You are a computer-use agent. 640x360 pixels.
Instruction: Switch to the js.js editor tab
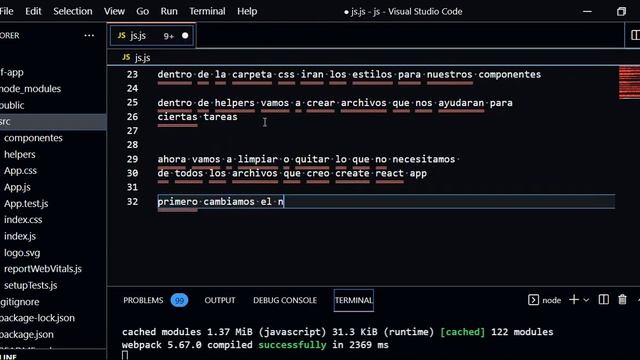(x=152, y=36)
